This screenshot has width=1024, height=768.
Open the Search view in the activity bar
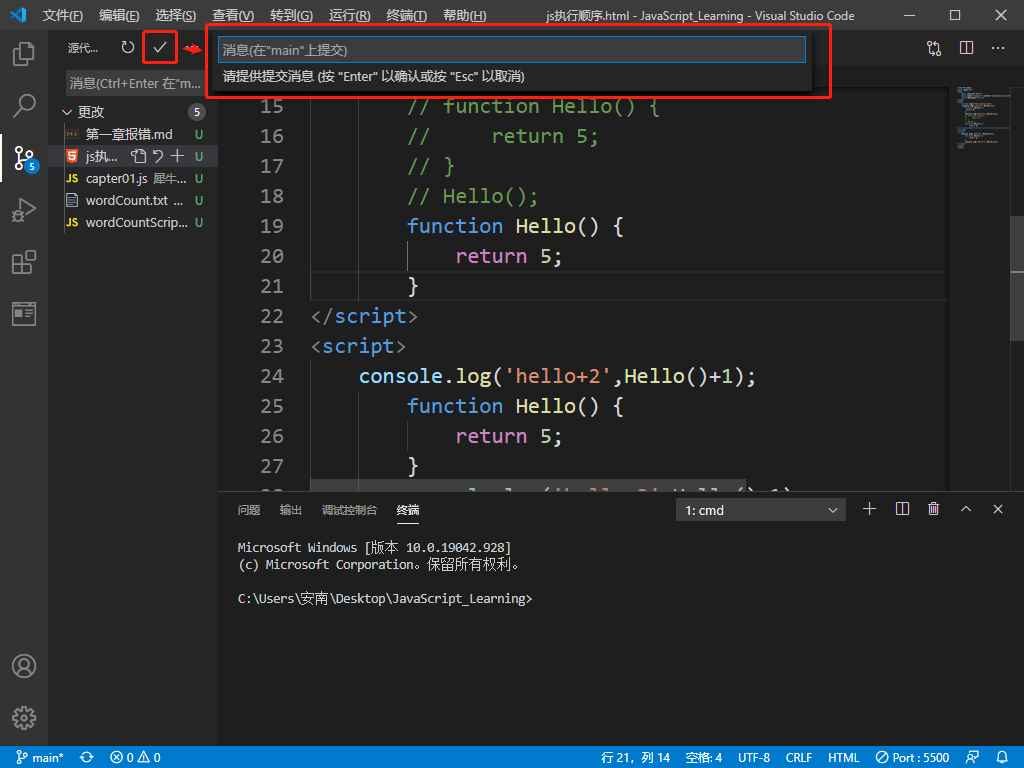coord(24,105)
